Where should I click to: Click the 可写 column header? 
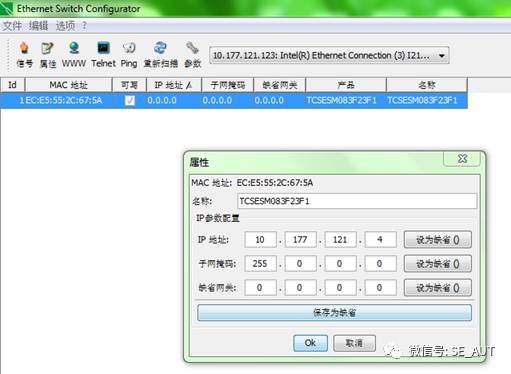[x=129, y=85]
